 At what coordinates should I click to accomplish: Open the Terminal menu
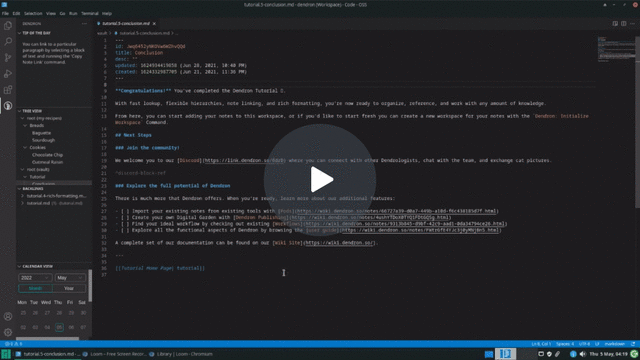[89, 13]
